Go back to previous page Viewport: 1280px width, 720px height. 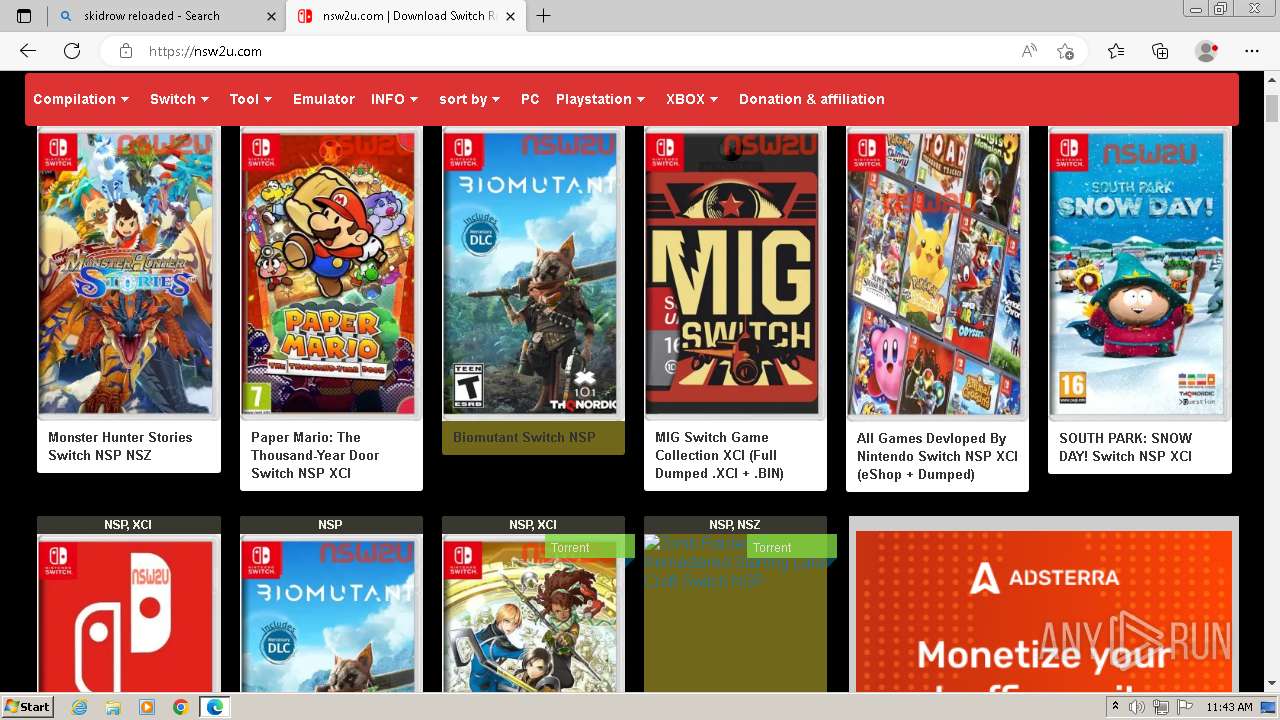pos(28,51)
